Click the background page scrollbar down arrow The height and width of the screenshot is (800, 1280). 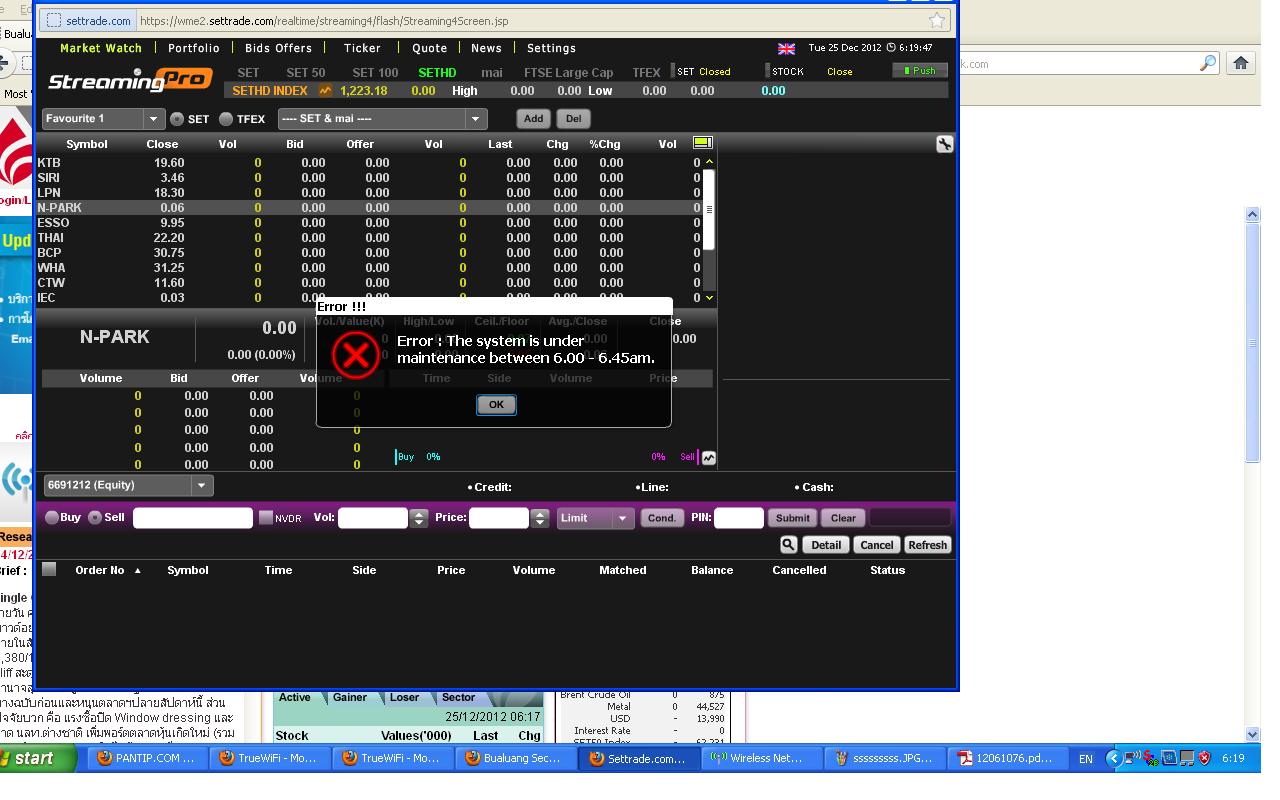point(1252,735)
